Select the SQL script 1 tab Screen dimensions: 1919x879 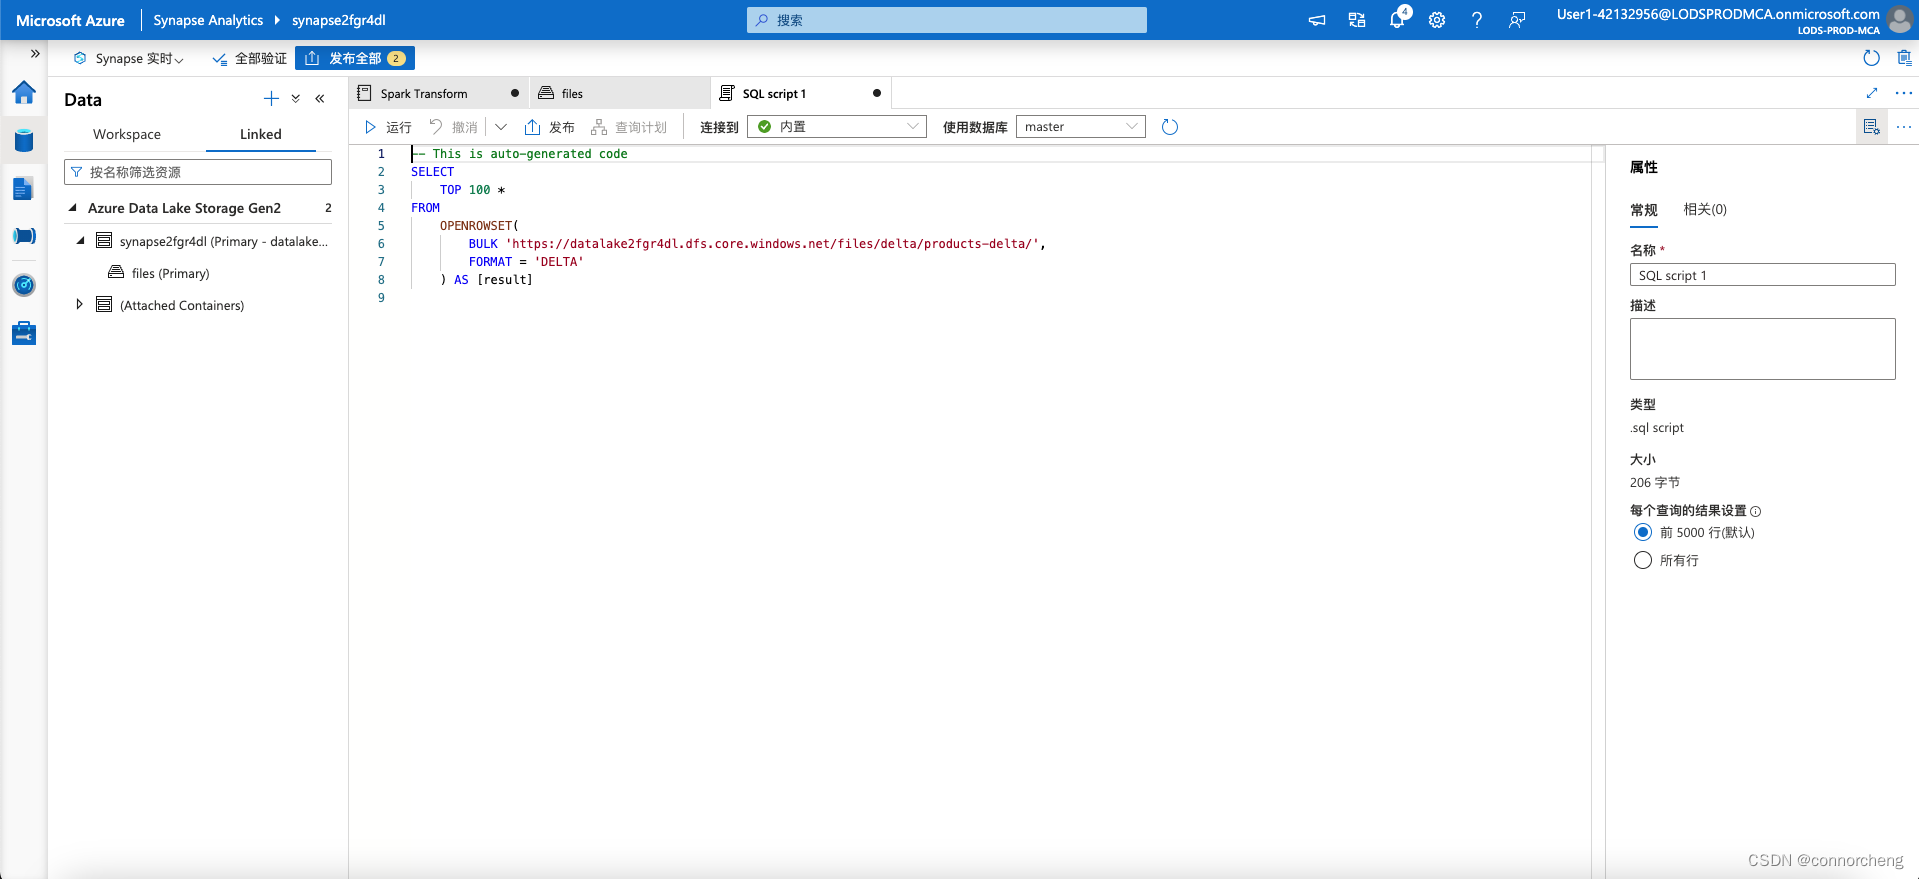click(x=800, y=93)
